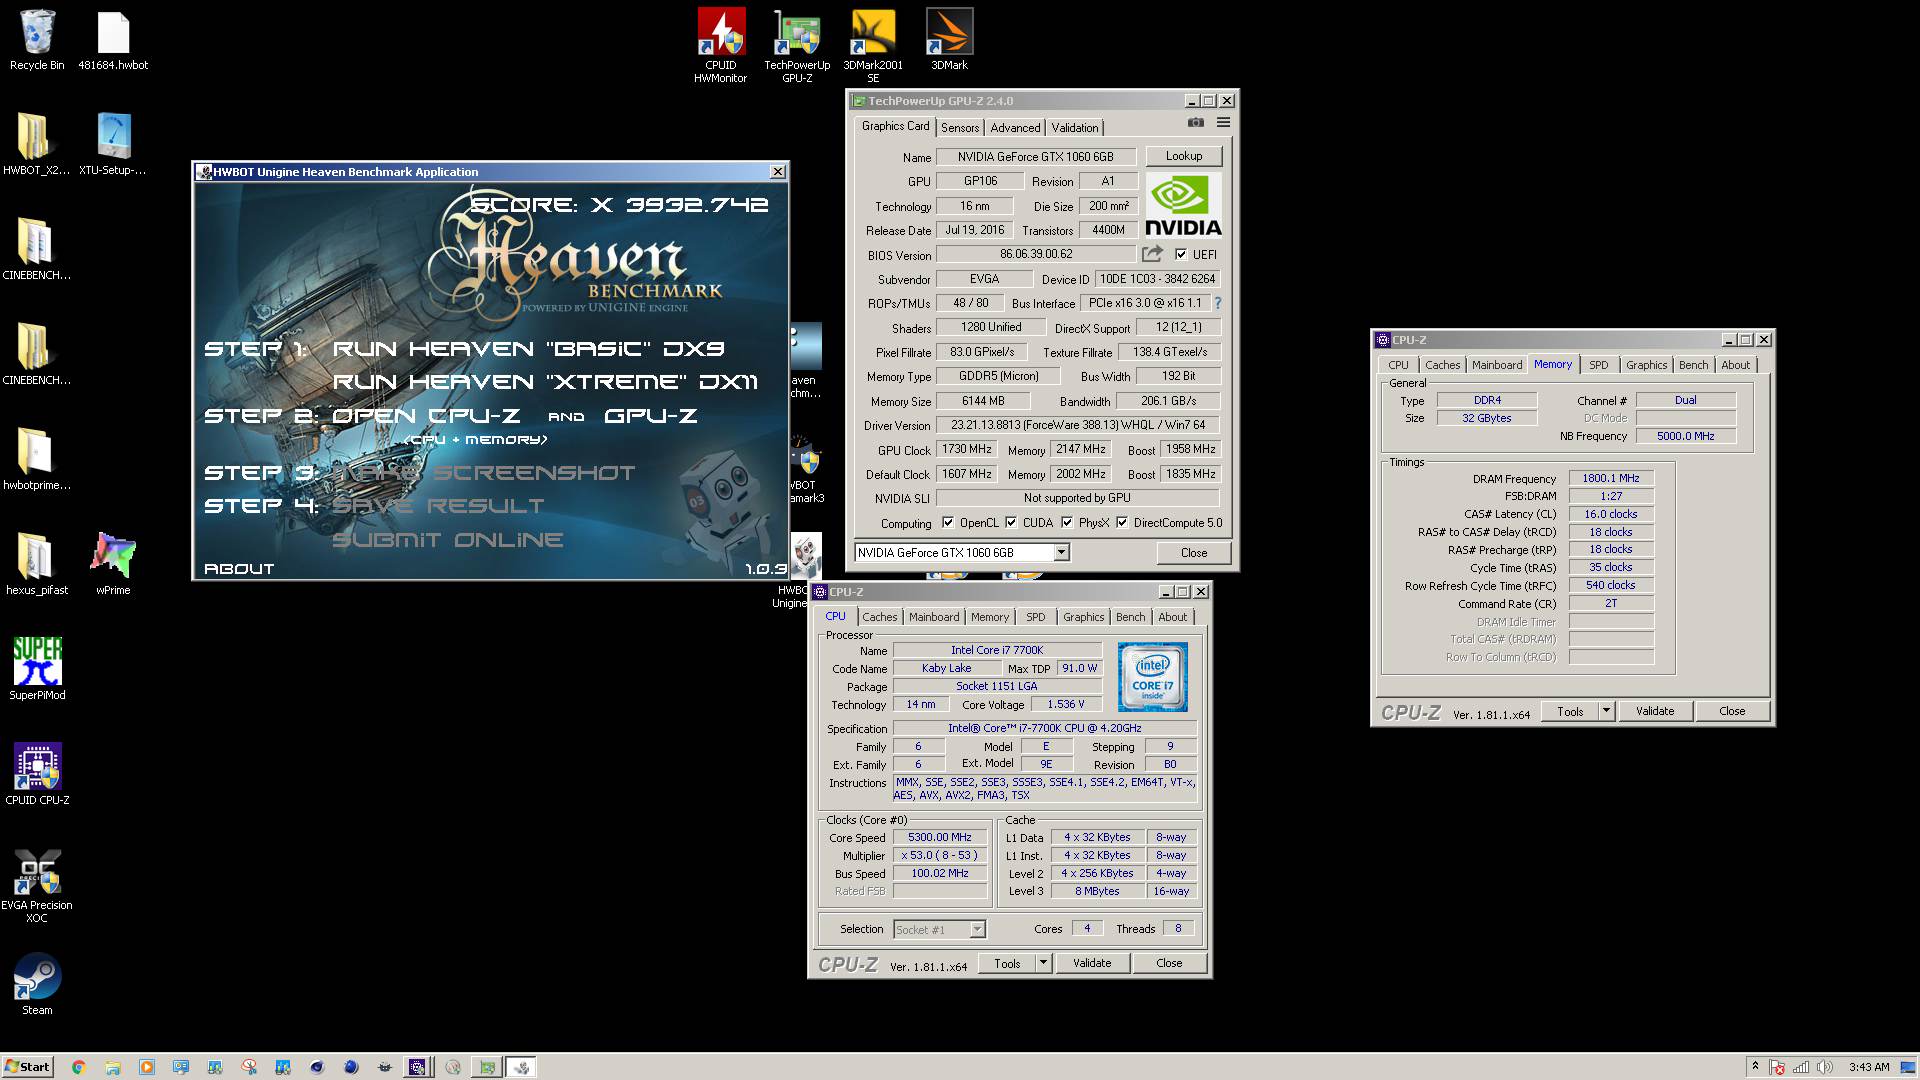Launch SuperPiMod from desktop
This screenshot has width=1920, height=1080.
pyautogui.click(x=37, y=670)
